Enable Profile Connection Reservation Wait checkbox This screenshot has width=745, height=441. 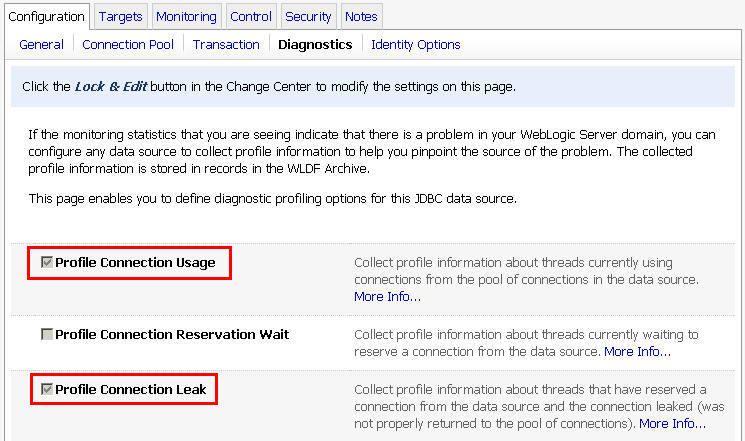tap(47, 334)
